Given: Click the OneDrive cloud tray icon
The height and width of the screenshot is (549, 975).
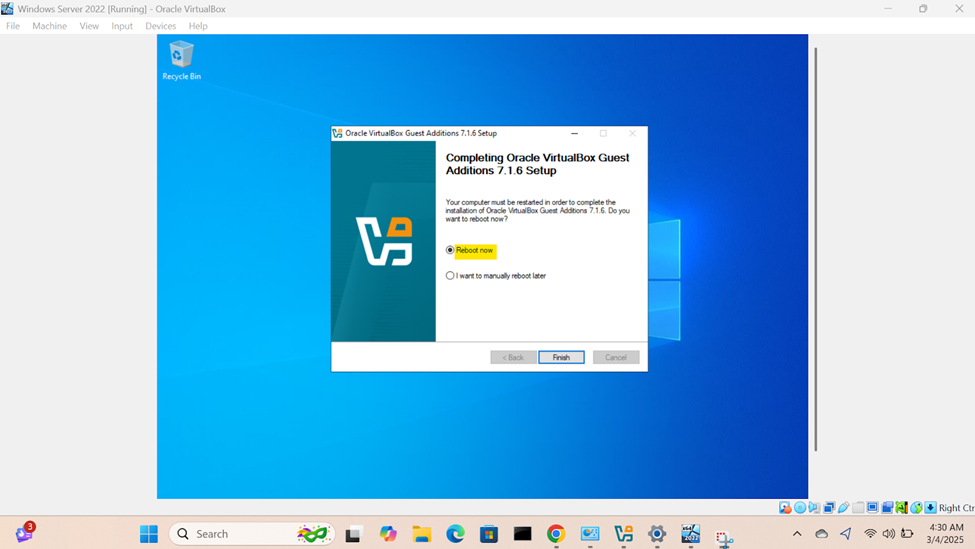Looking at the screenshot, I should click(821, 533).
